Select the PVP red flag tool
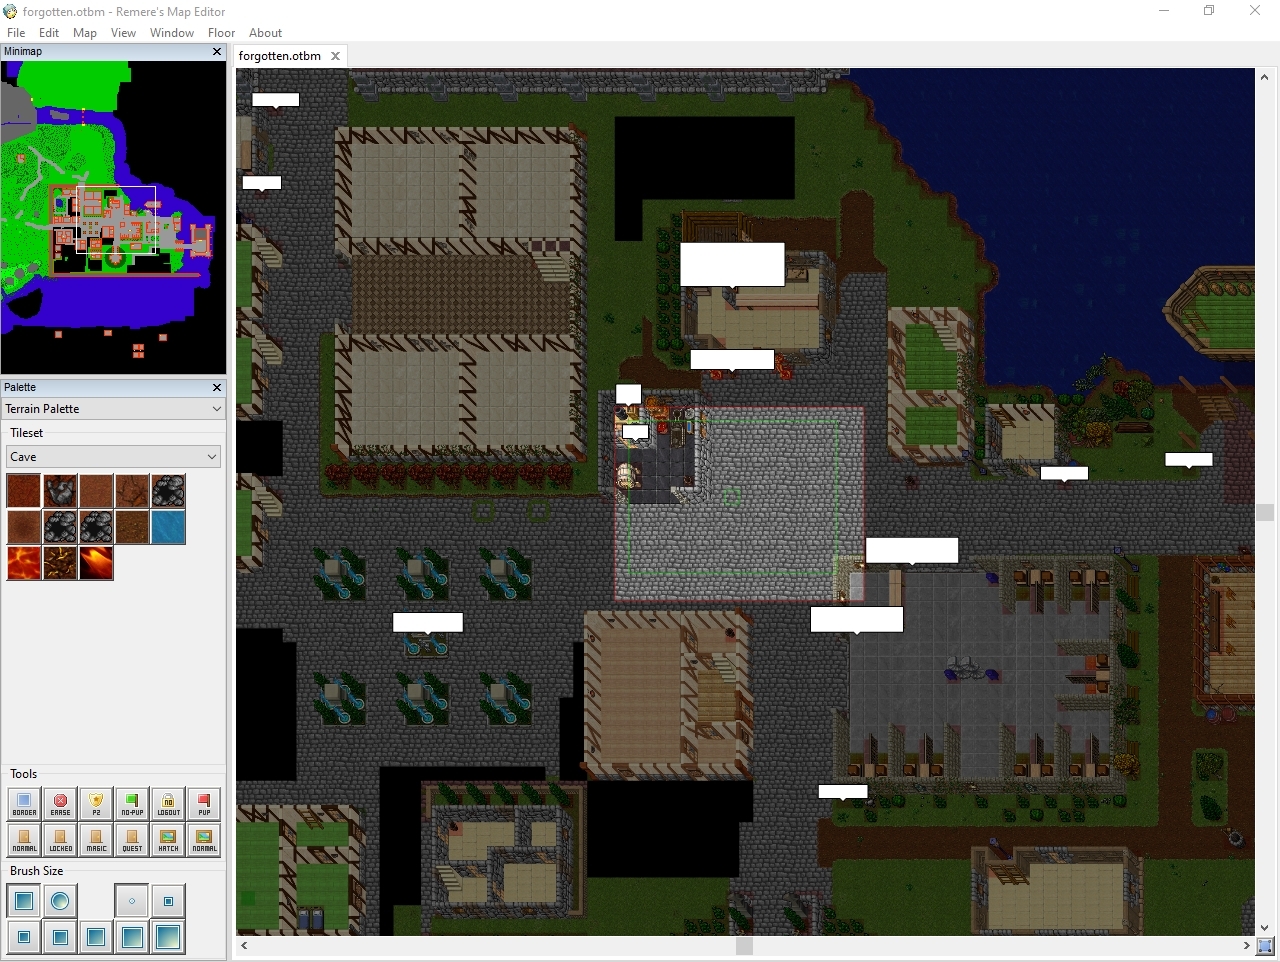 204,804
